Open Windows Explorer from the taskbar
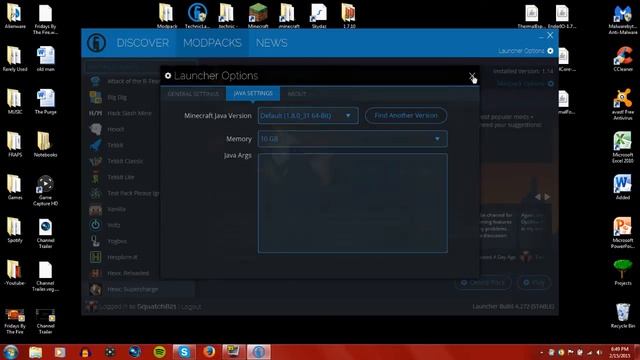Viewport: 640px width, 360px height. click(x=36, y=352)
